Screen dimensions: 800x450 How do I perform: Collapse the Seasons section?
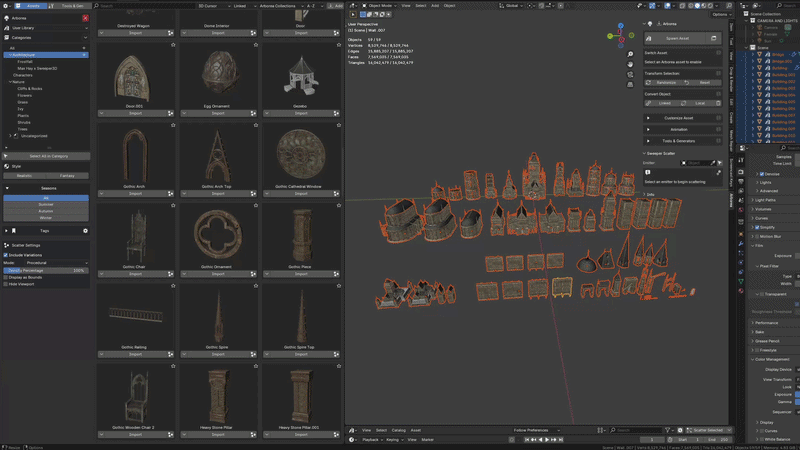tap(7, 188)
